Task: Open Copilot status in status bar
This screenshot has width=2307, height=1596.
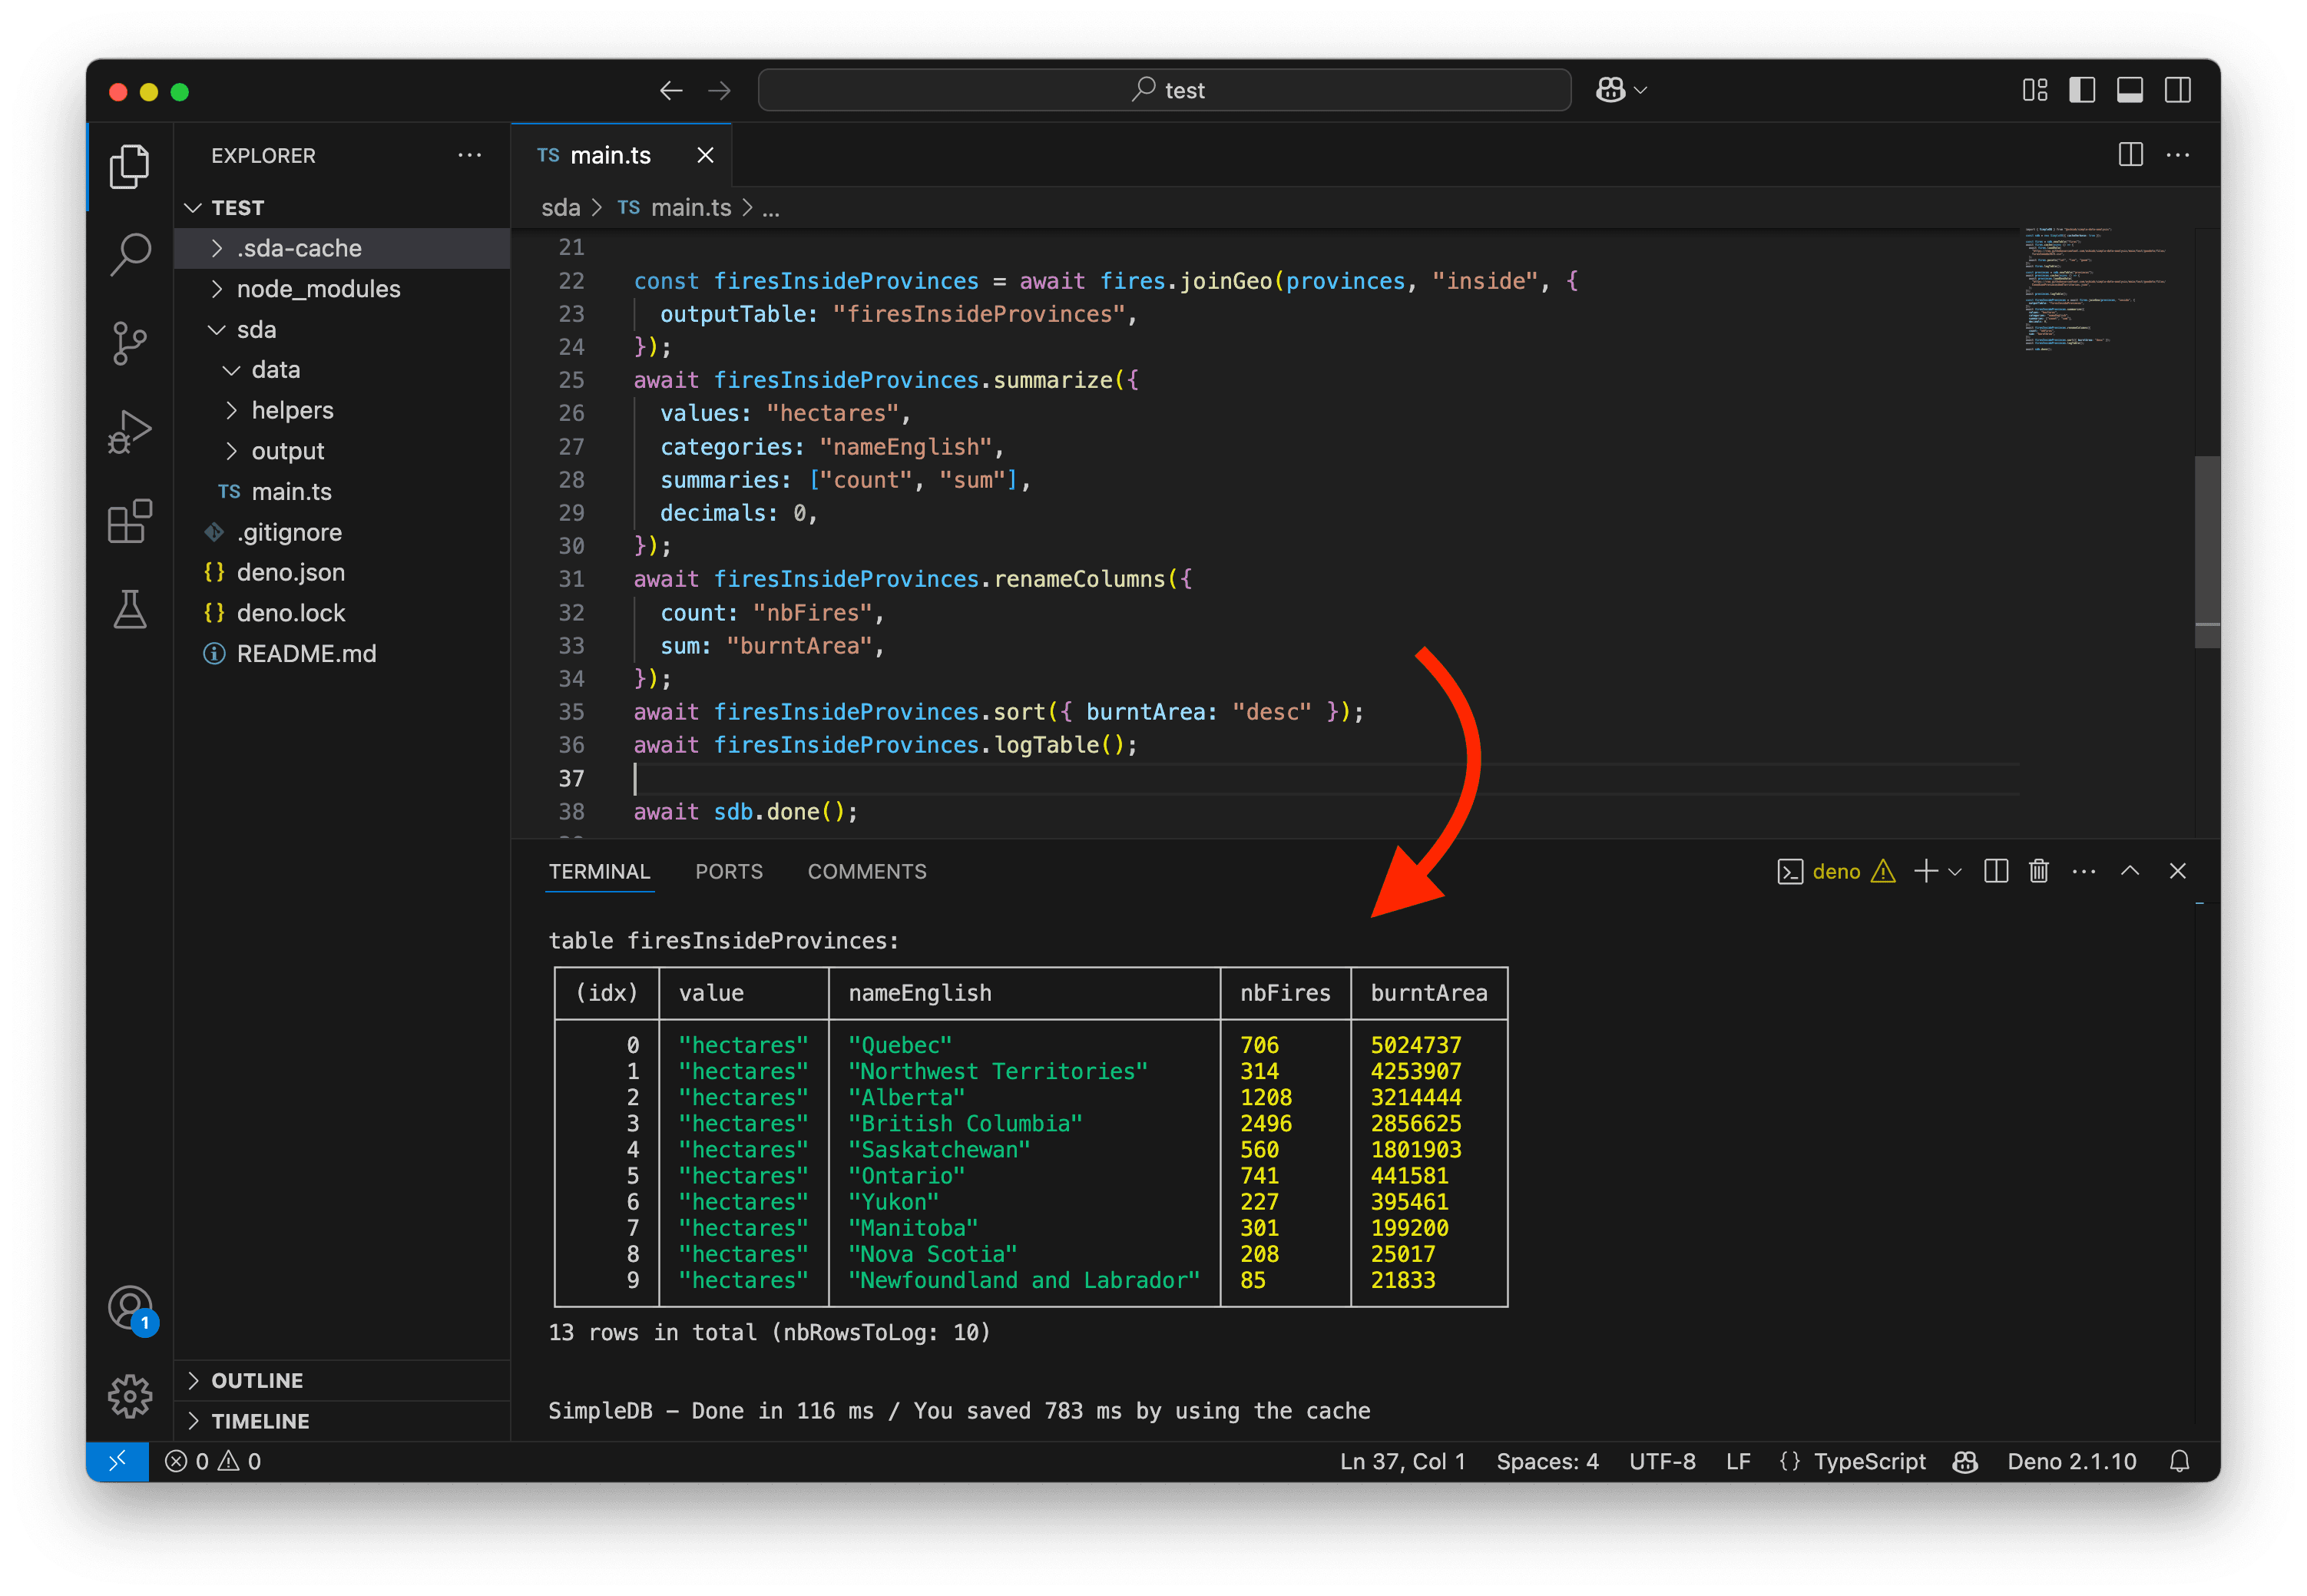Action: point(1965,1461)
